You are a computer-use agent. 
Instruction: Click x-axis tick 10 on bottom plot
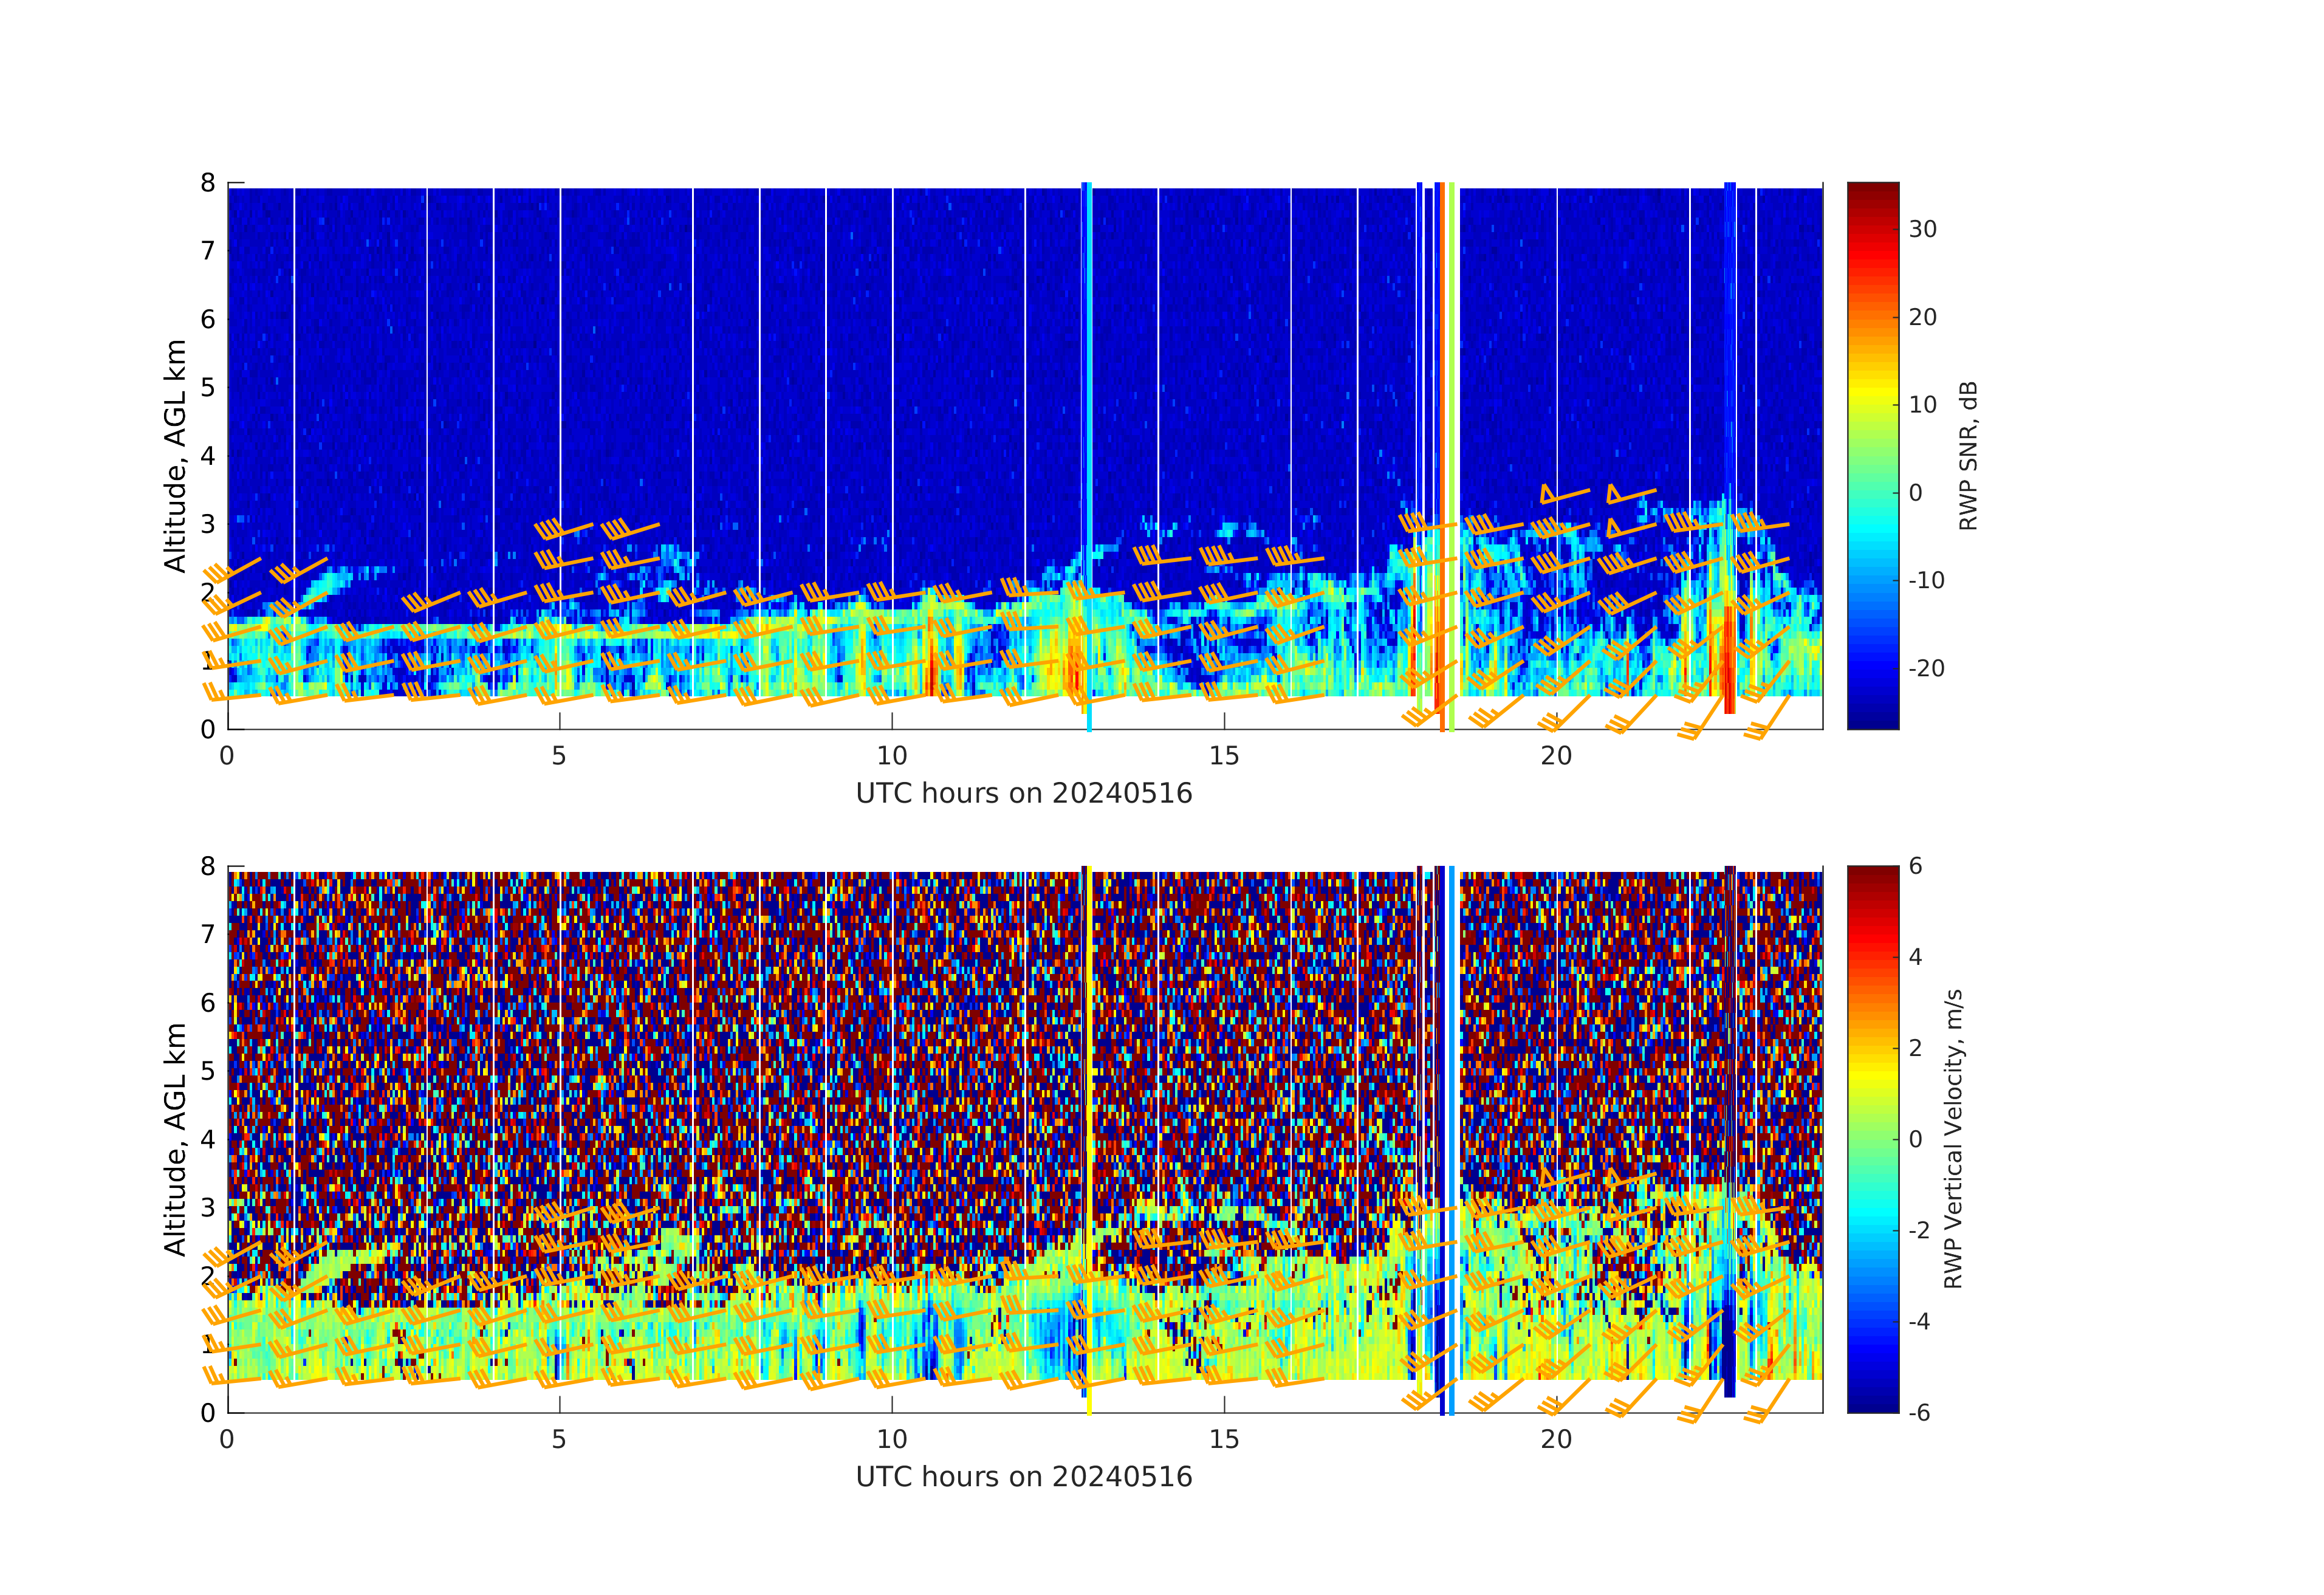tap(891, 1439)
